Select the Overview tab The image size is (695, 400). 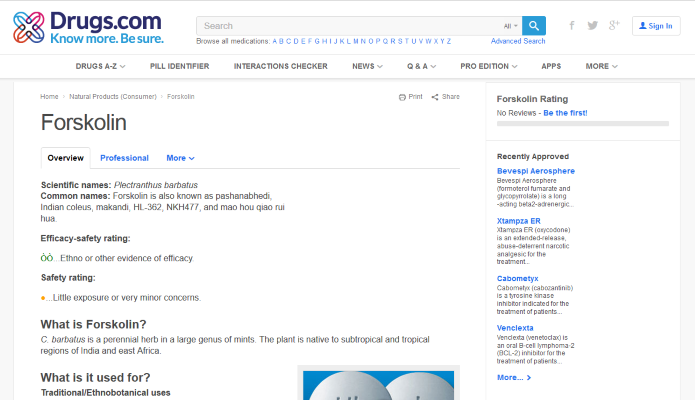66,158
